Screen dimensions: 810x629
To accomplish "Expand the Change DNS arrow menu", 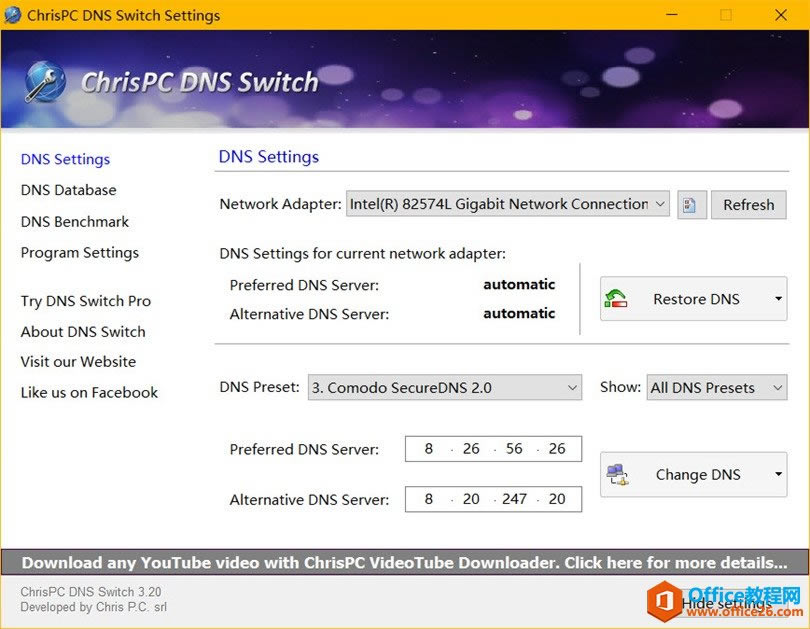I will coord(777,474).
